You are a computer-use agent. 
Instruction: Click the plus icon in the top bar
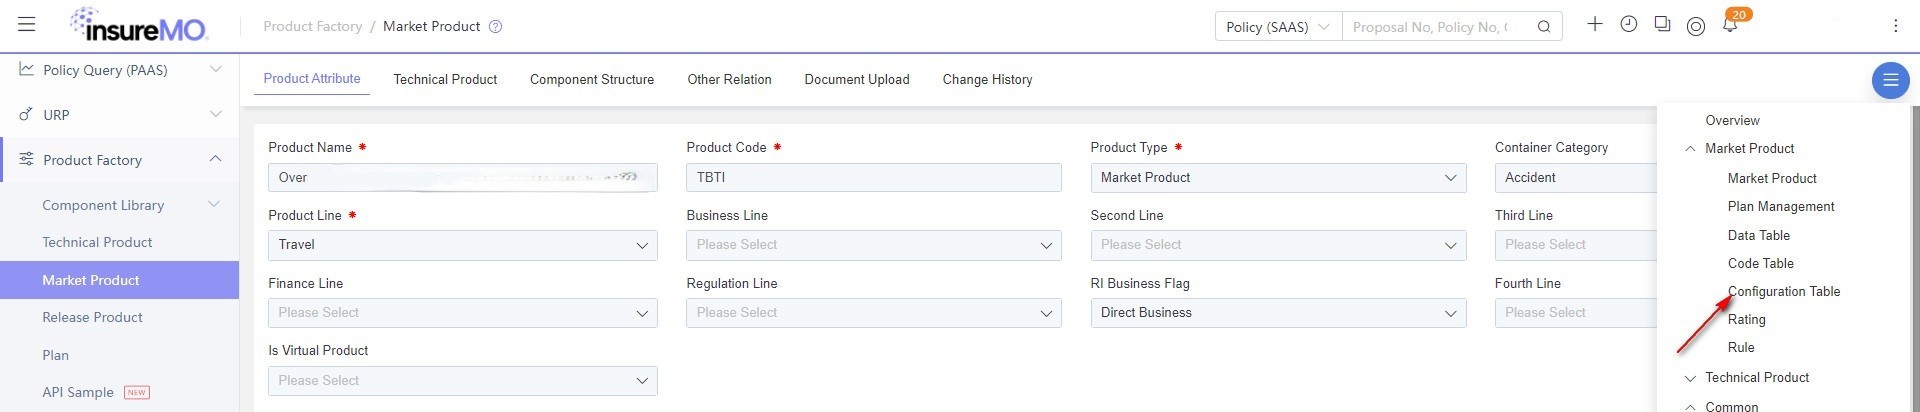[x=1595, y=24]
